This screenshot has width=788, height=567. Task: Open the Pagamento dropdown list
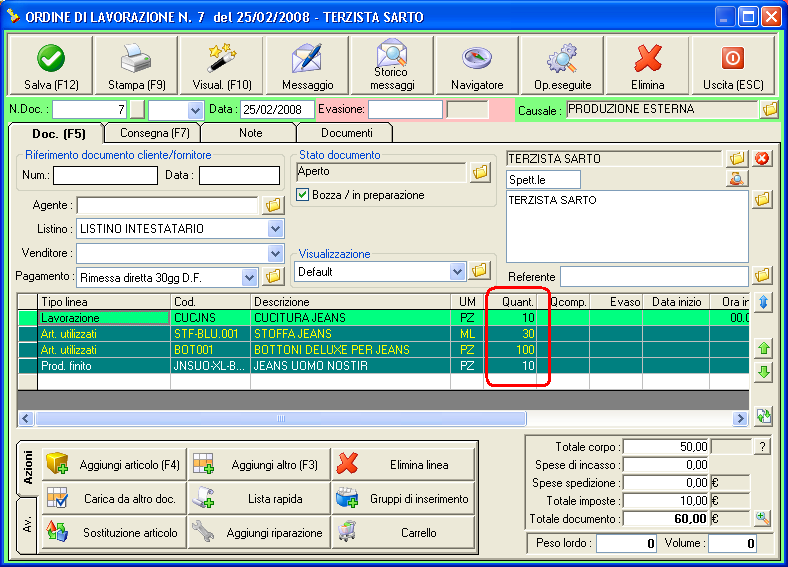pos(250,277)
